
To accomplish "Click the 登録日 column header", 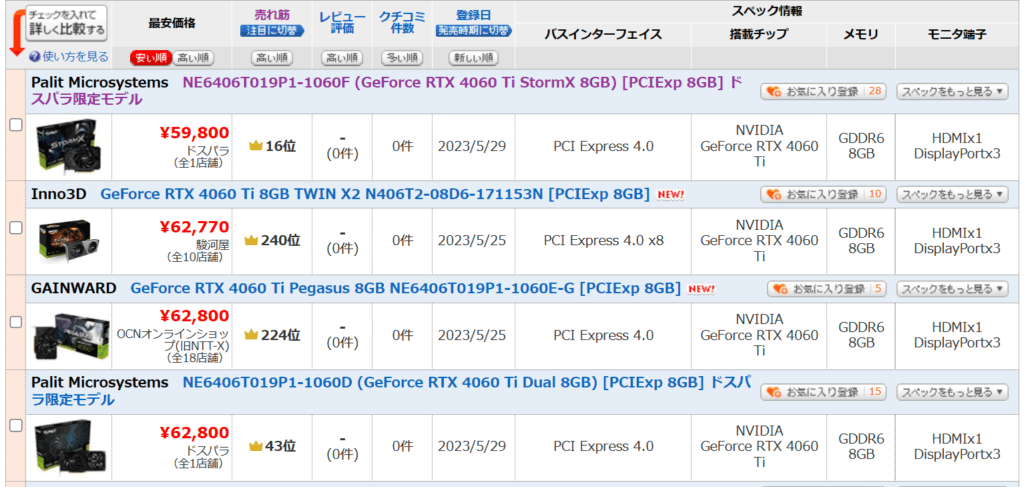I will click(473, 14).
